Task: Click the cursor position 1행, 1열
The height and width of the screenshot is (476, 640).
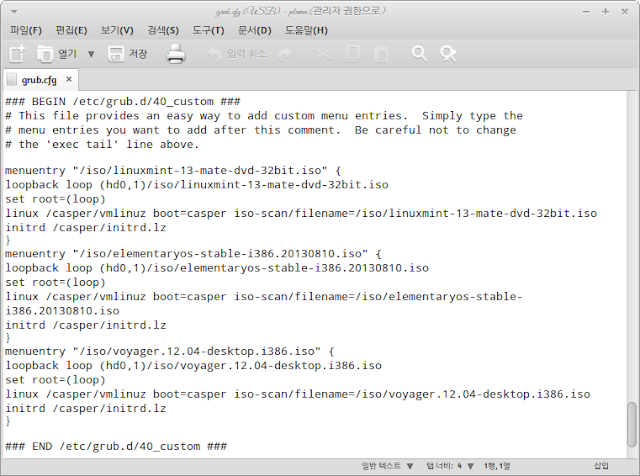Action: pos(497,466)
